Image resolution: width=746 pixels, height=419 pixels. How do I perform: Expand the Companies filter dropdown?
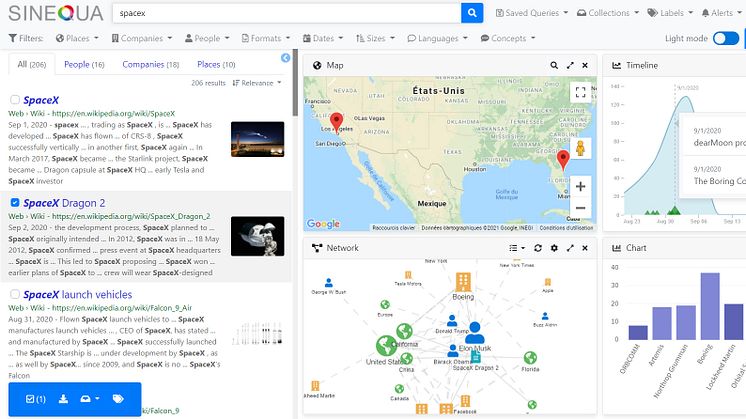pyautogui.click(x=142, y=38)
